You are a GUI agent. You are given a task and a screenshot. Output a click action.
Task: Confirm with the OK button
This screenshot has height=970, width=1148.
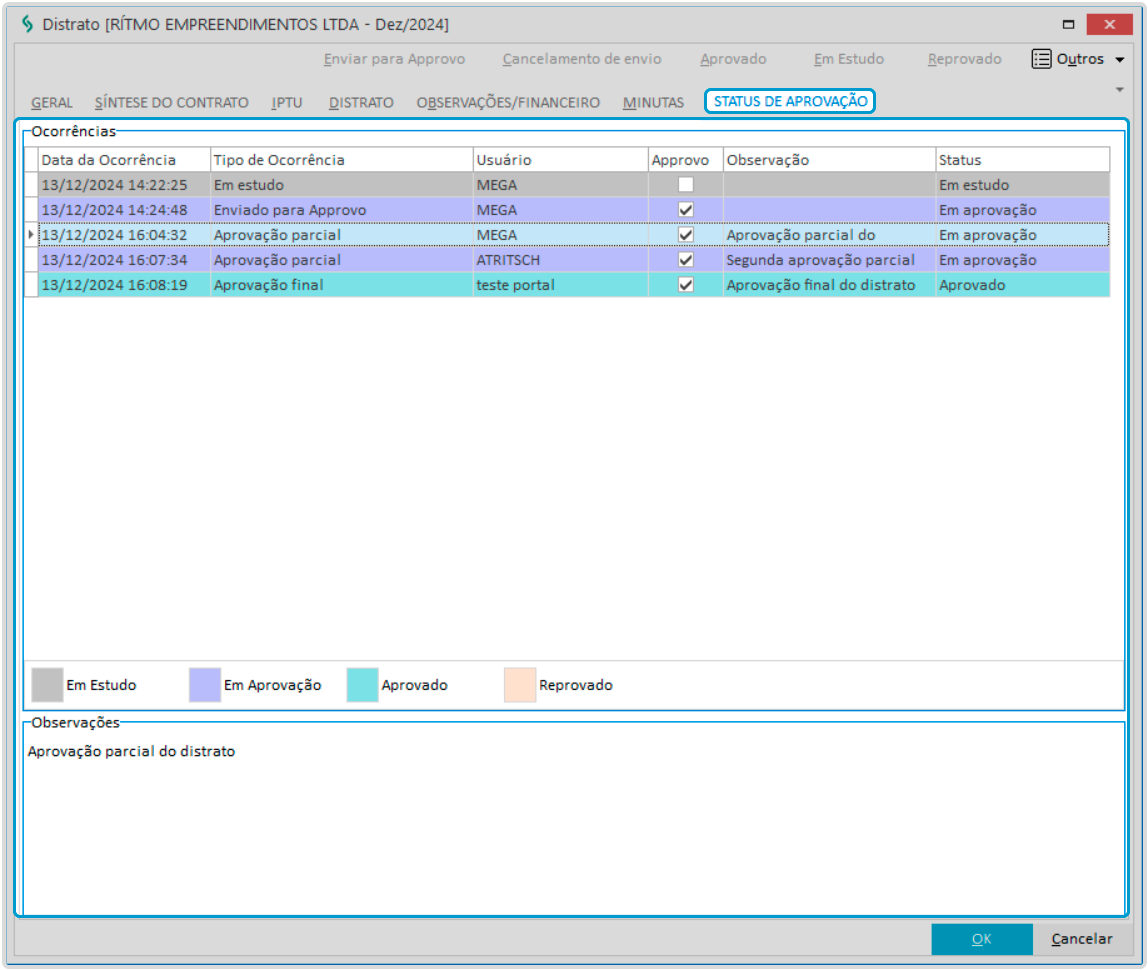click(x=982, y=939)
